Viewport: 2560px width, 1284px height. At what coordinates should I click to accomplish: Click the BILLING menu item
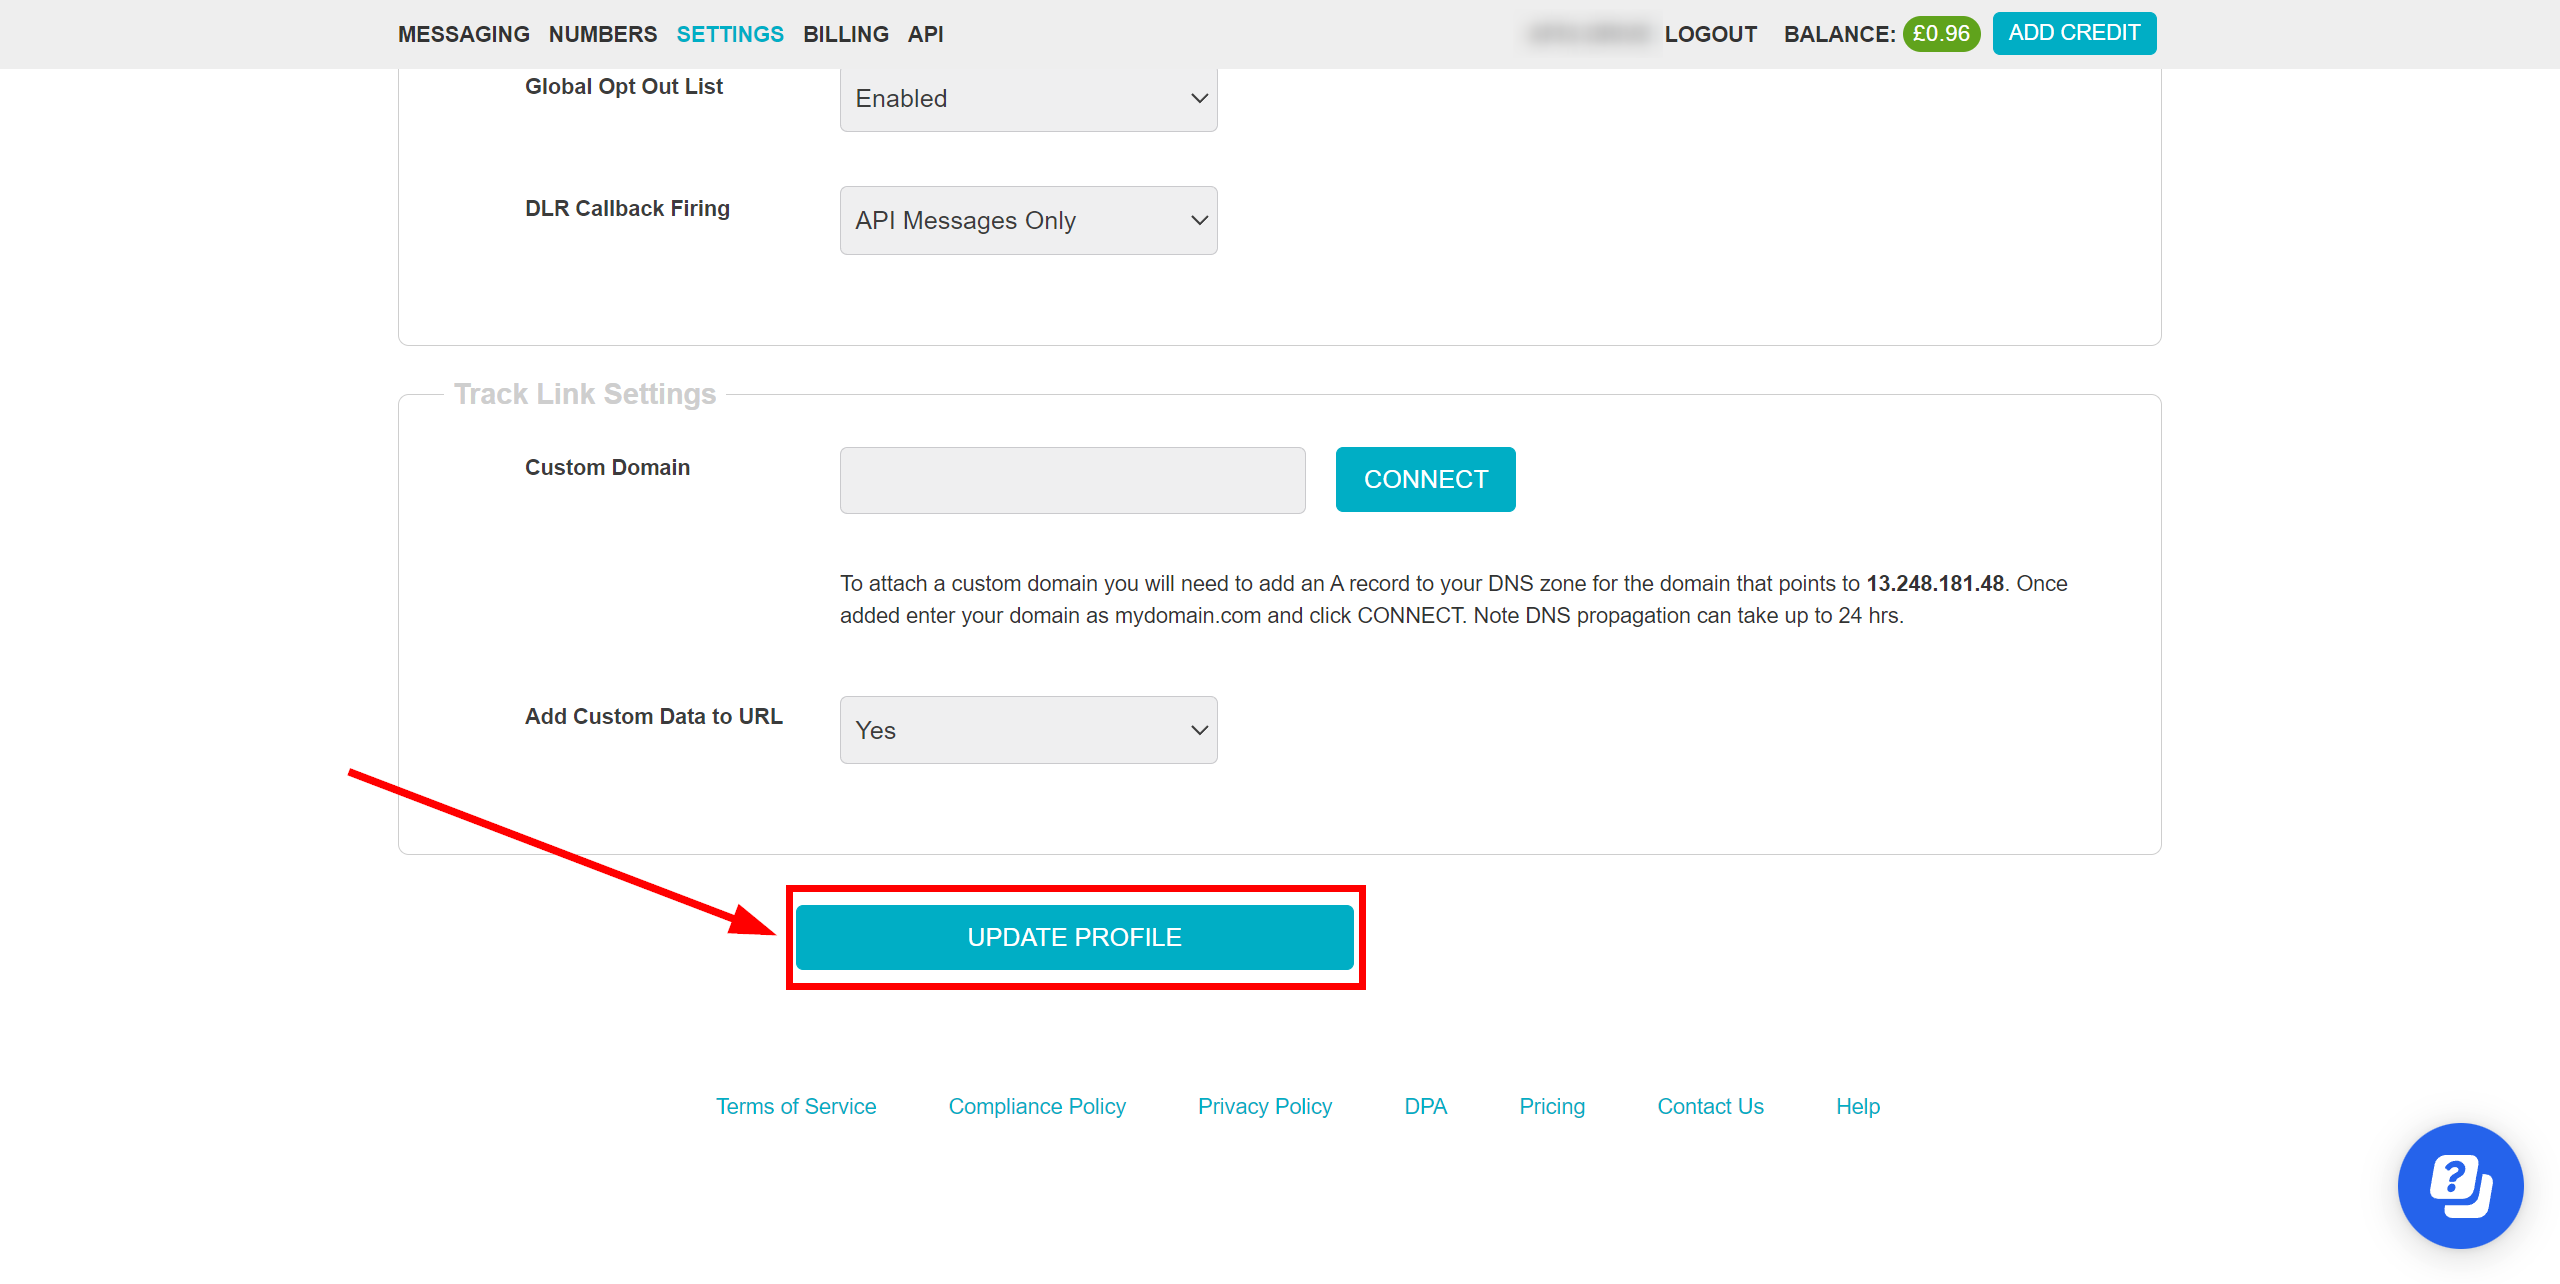[x=843, y=31]
